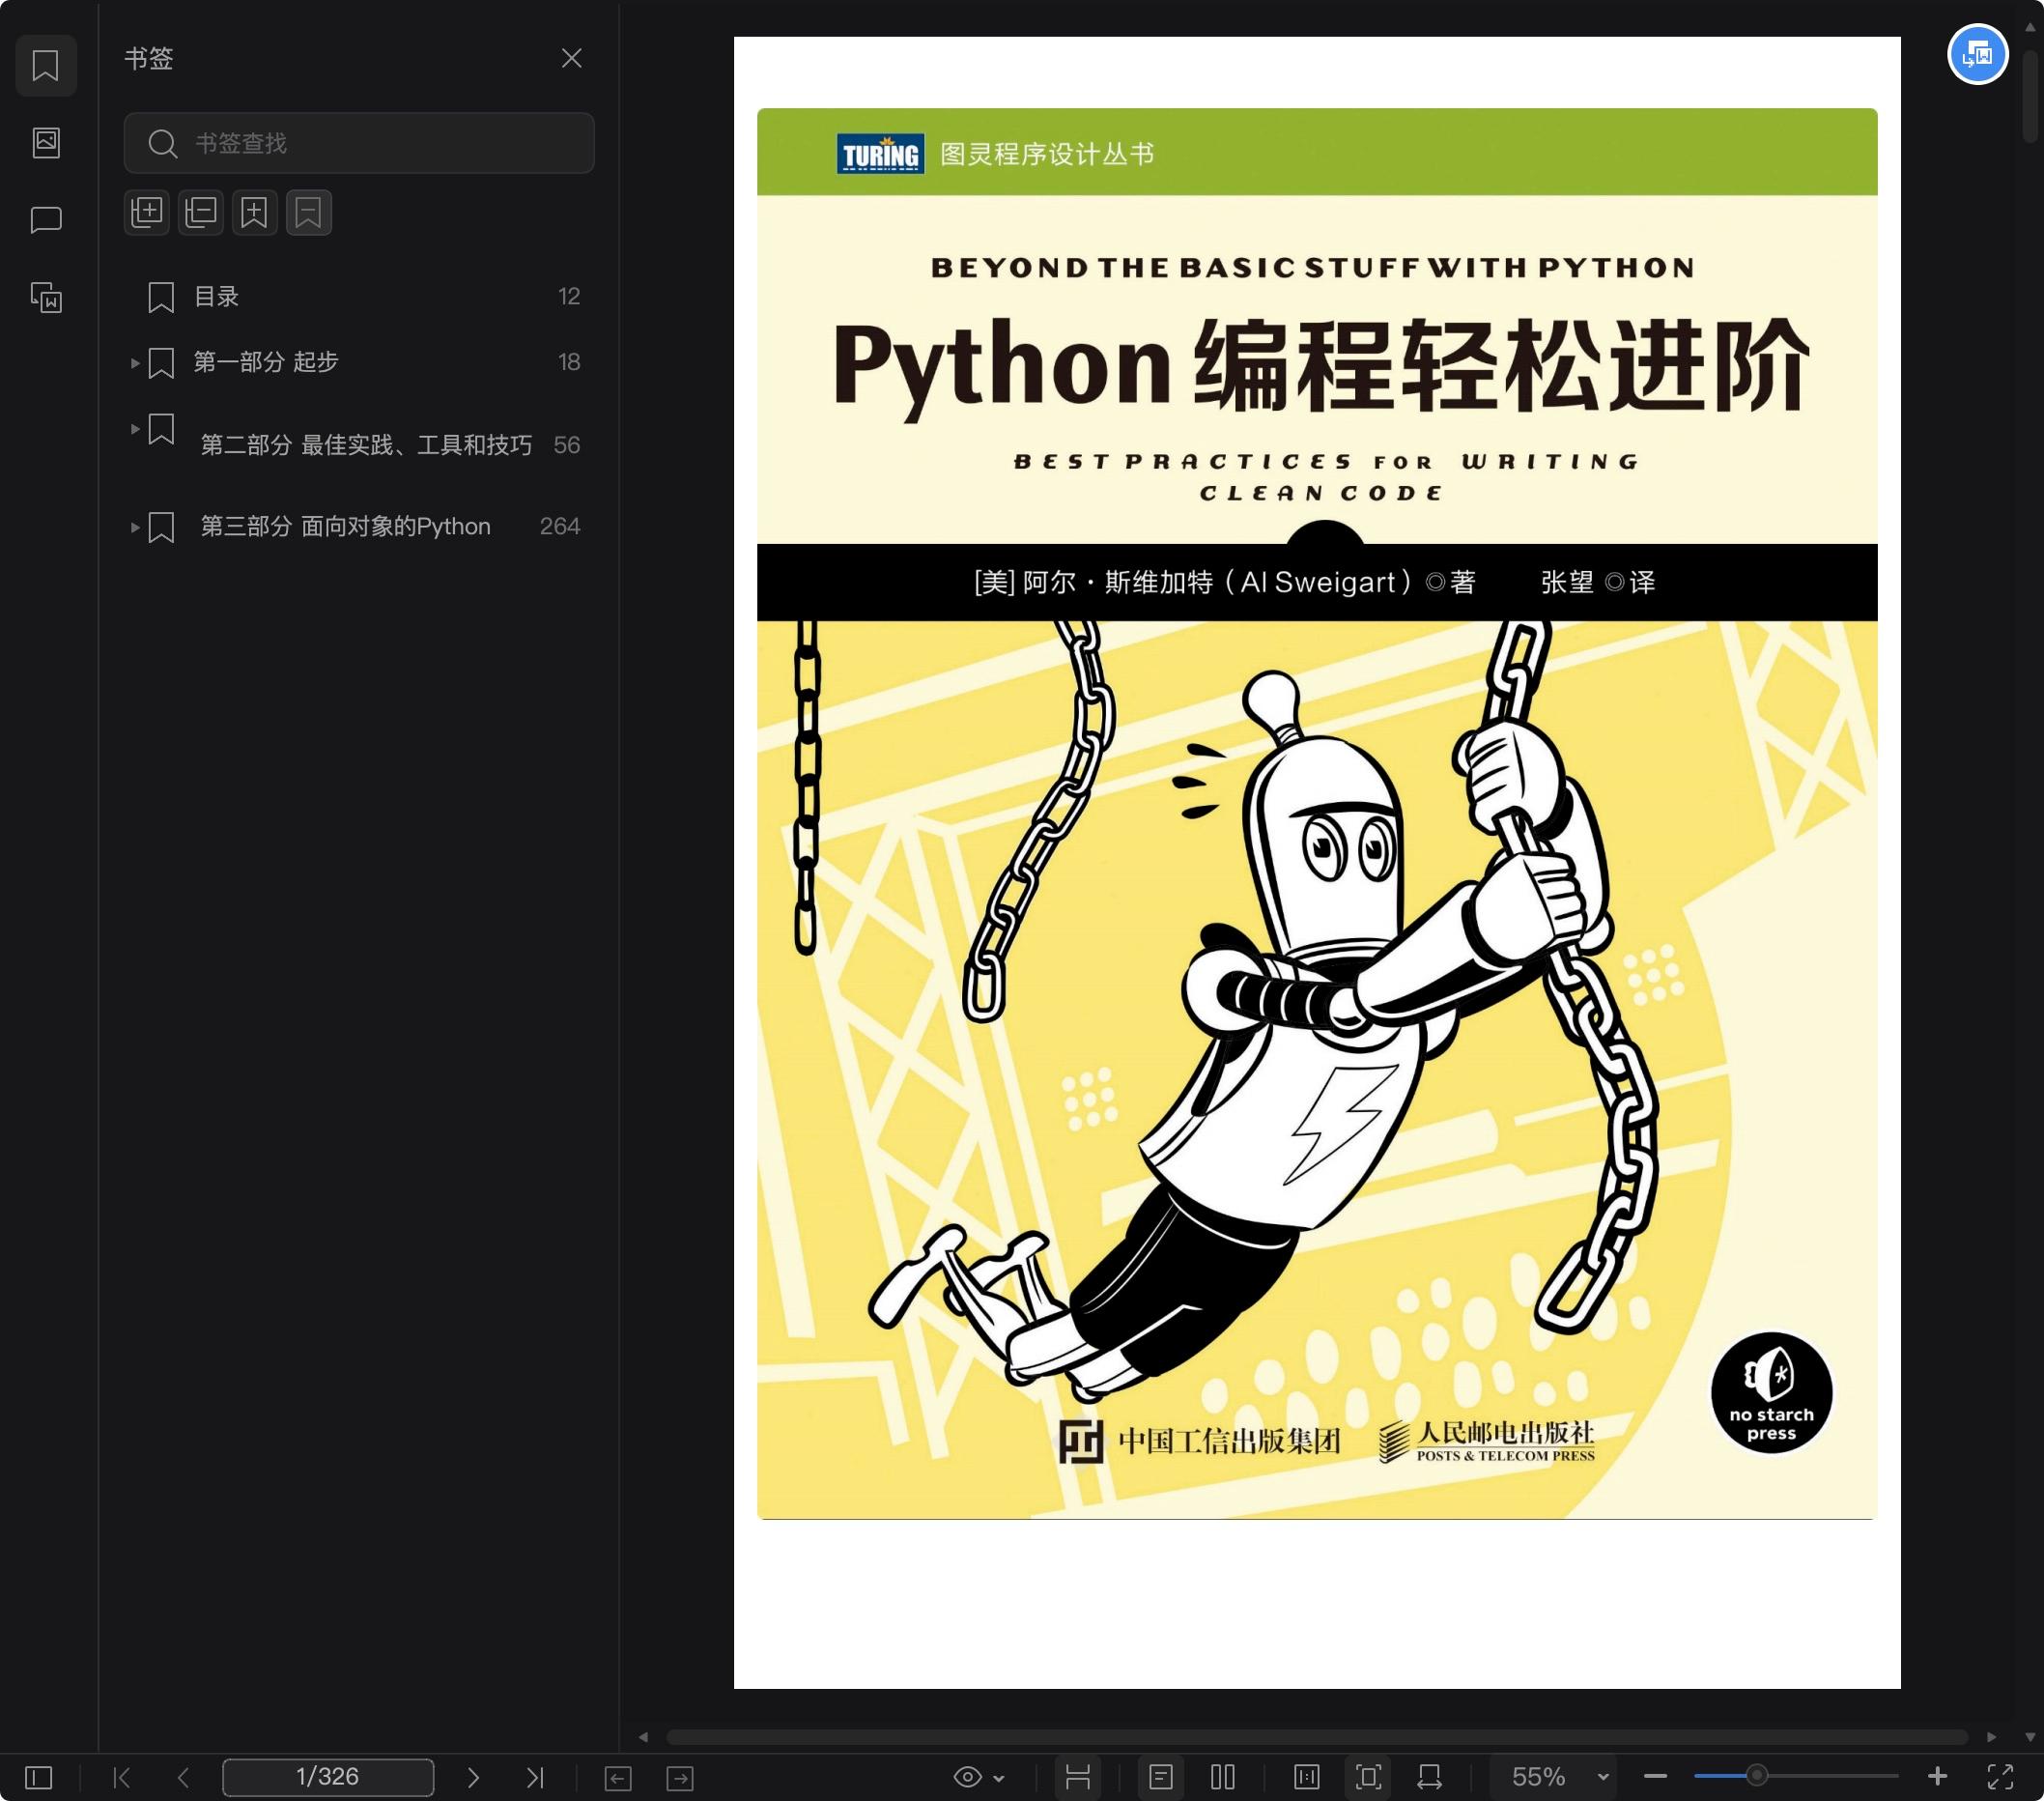Toggle the sidebar panel button in status bar
This screenshot has height=1801, width=2044.
coord(38,1777)
